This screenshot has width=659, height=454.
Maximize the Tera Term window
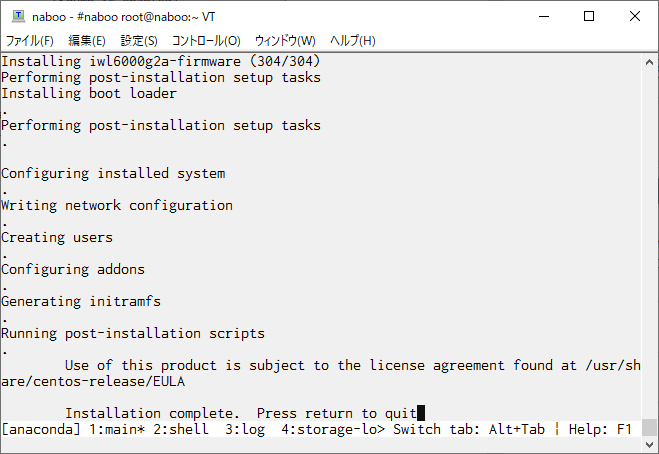click(x=589, y=16)
